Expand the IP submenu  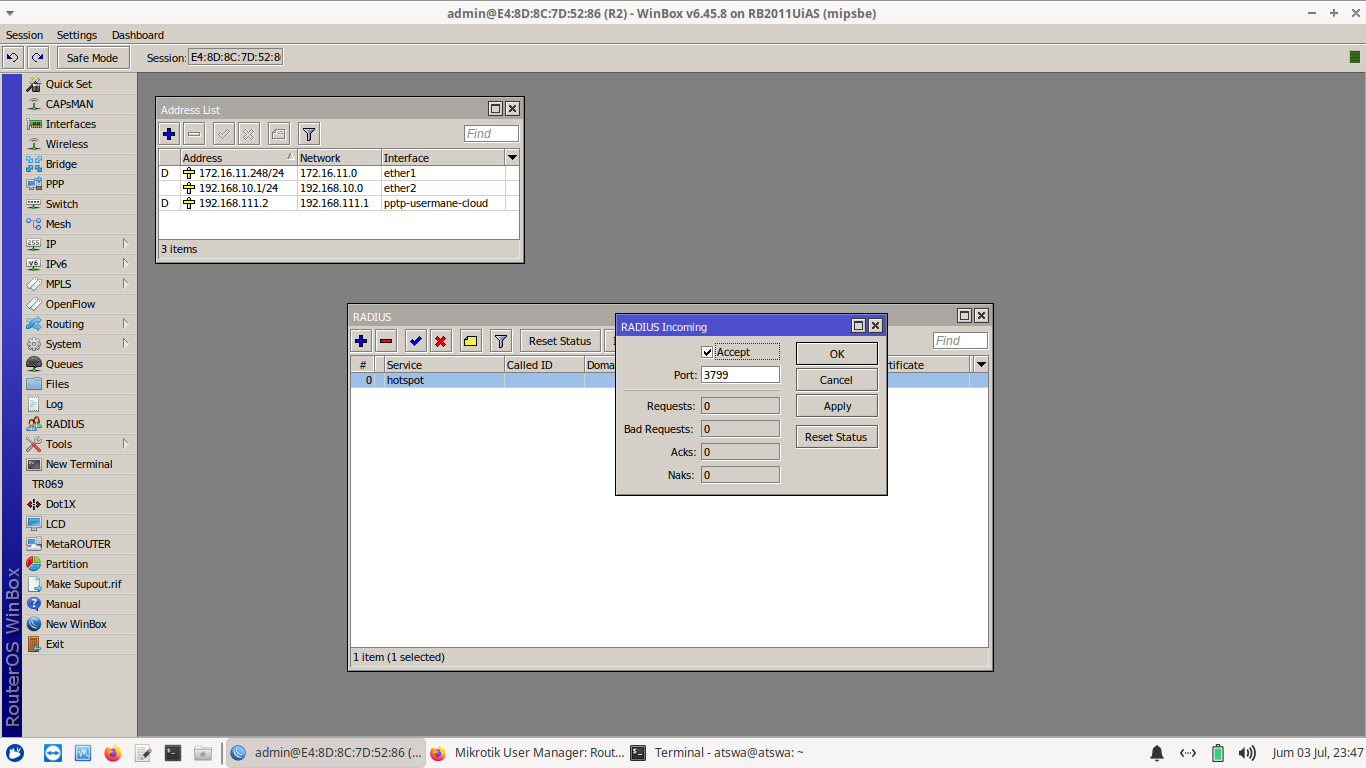click(x=80, y=244)
